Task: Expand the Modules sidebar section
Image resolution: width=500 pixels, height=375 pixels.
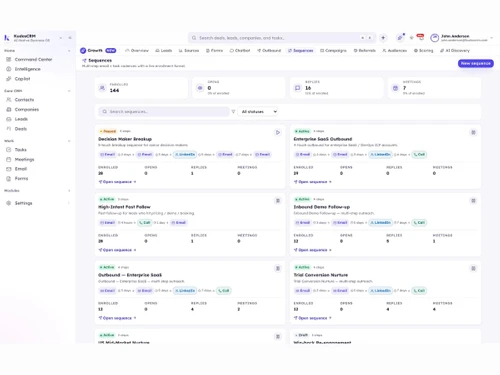Action: [69, 191]
